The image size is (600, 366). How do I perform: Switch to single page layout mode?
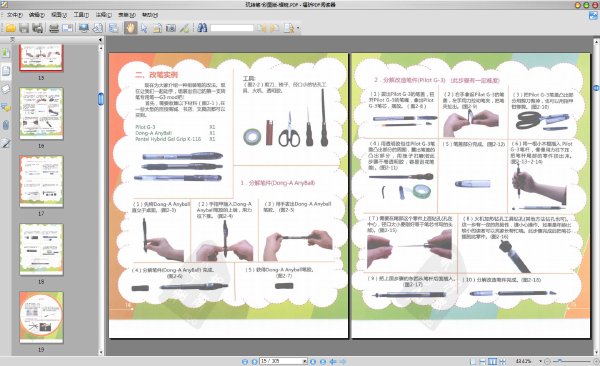pyautogui.click(x=473, y=361)
